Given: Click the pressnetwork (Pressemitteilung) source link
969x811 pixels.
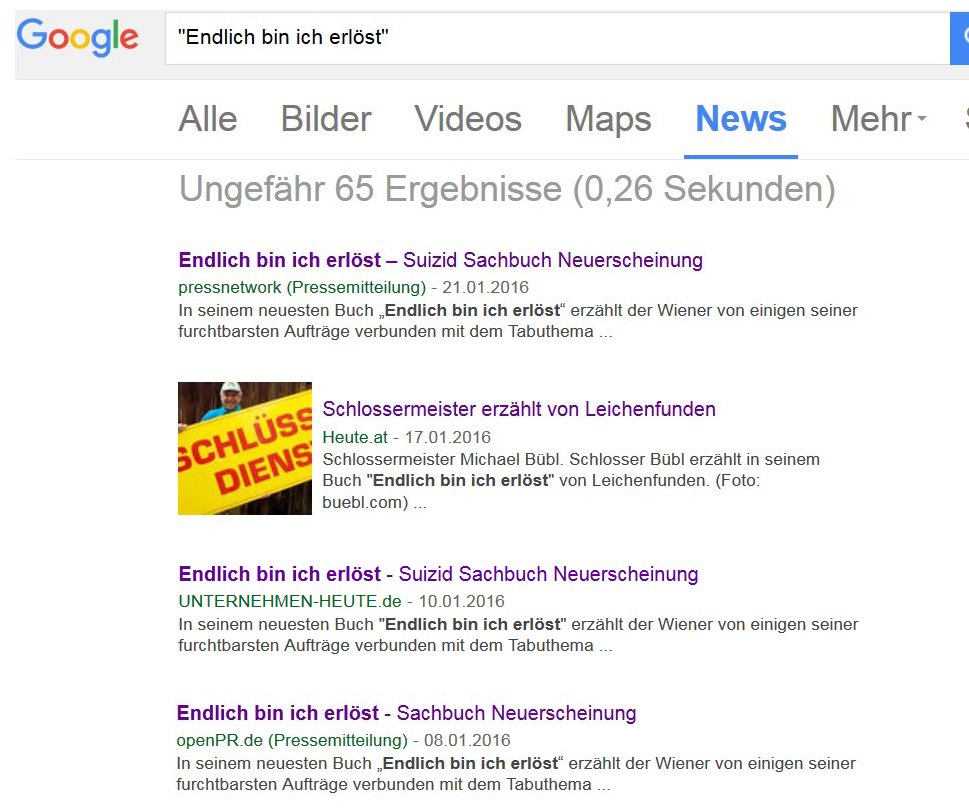Looking at the screenshot, I should [x=302, y=287].
